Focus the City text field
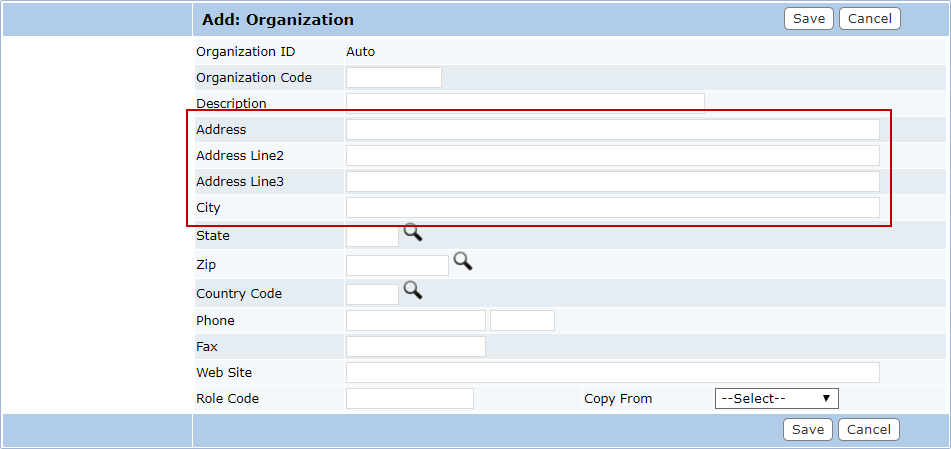This screenshot has height=449, width=951. point(613,208)
